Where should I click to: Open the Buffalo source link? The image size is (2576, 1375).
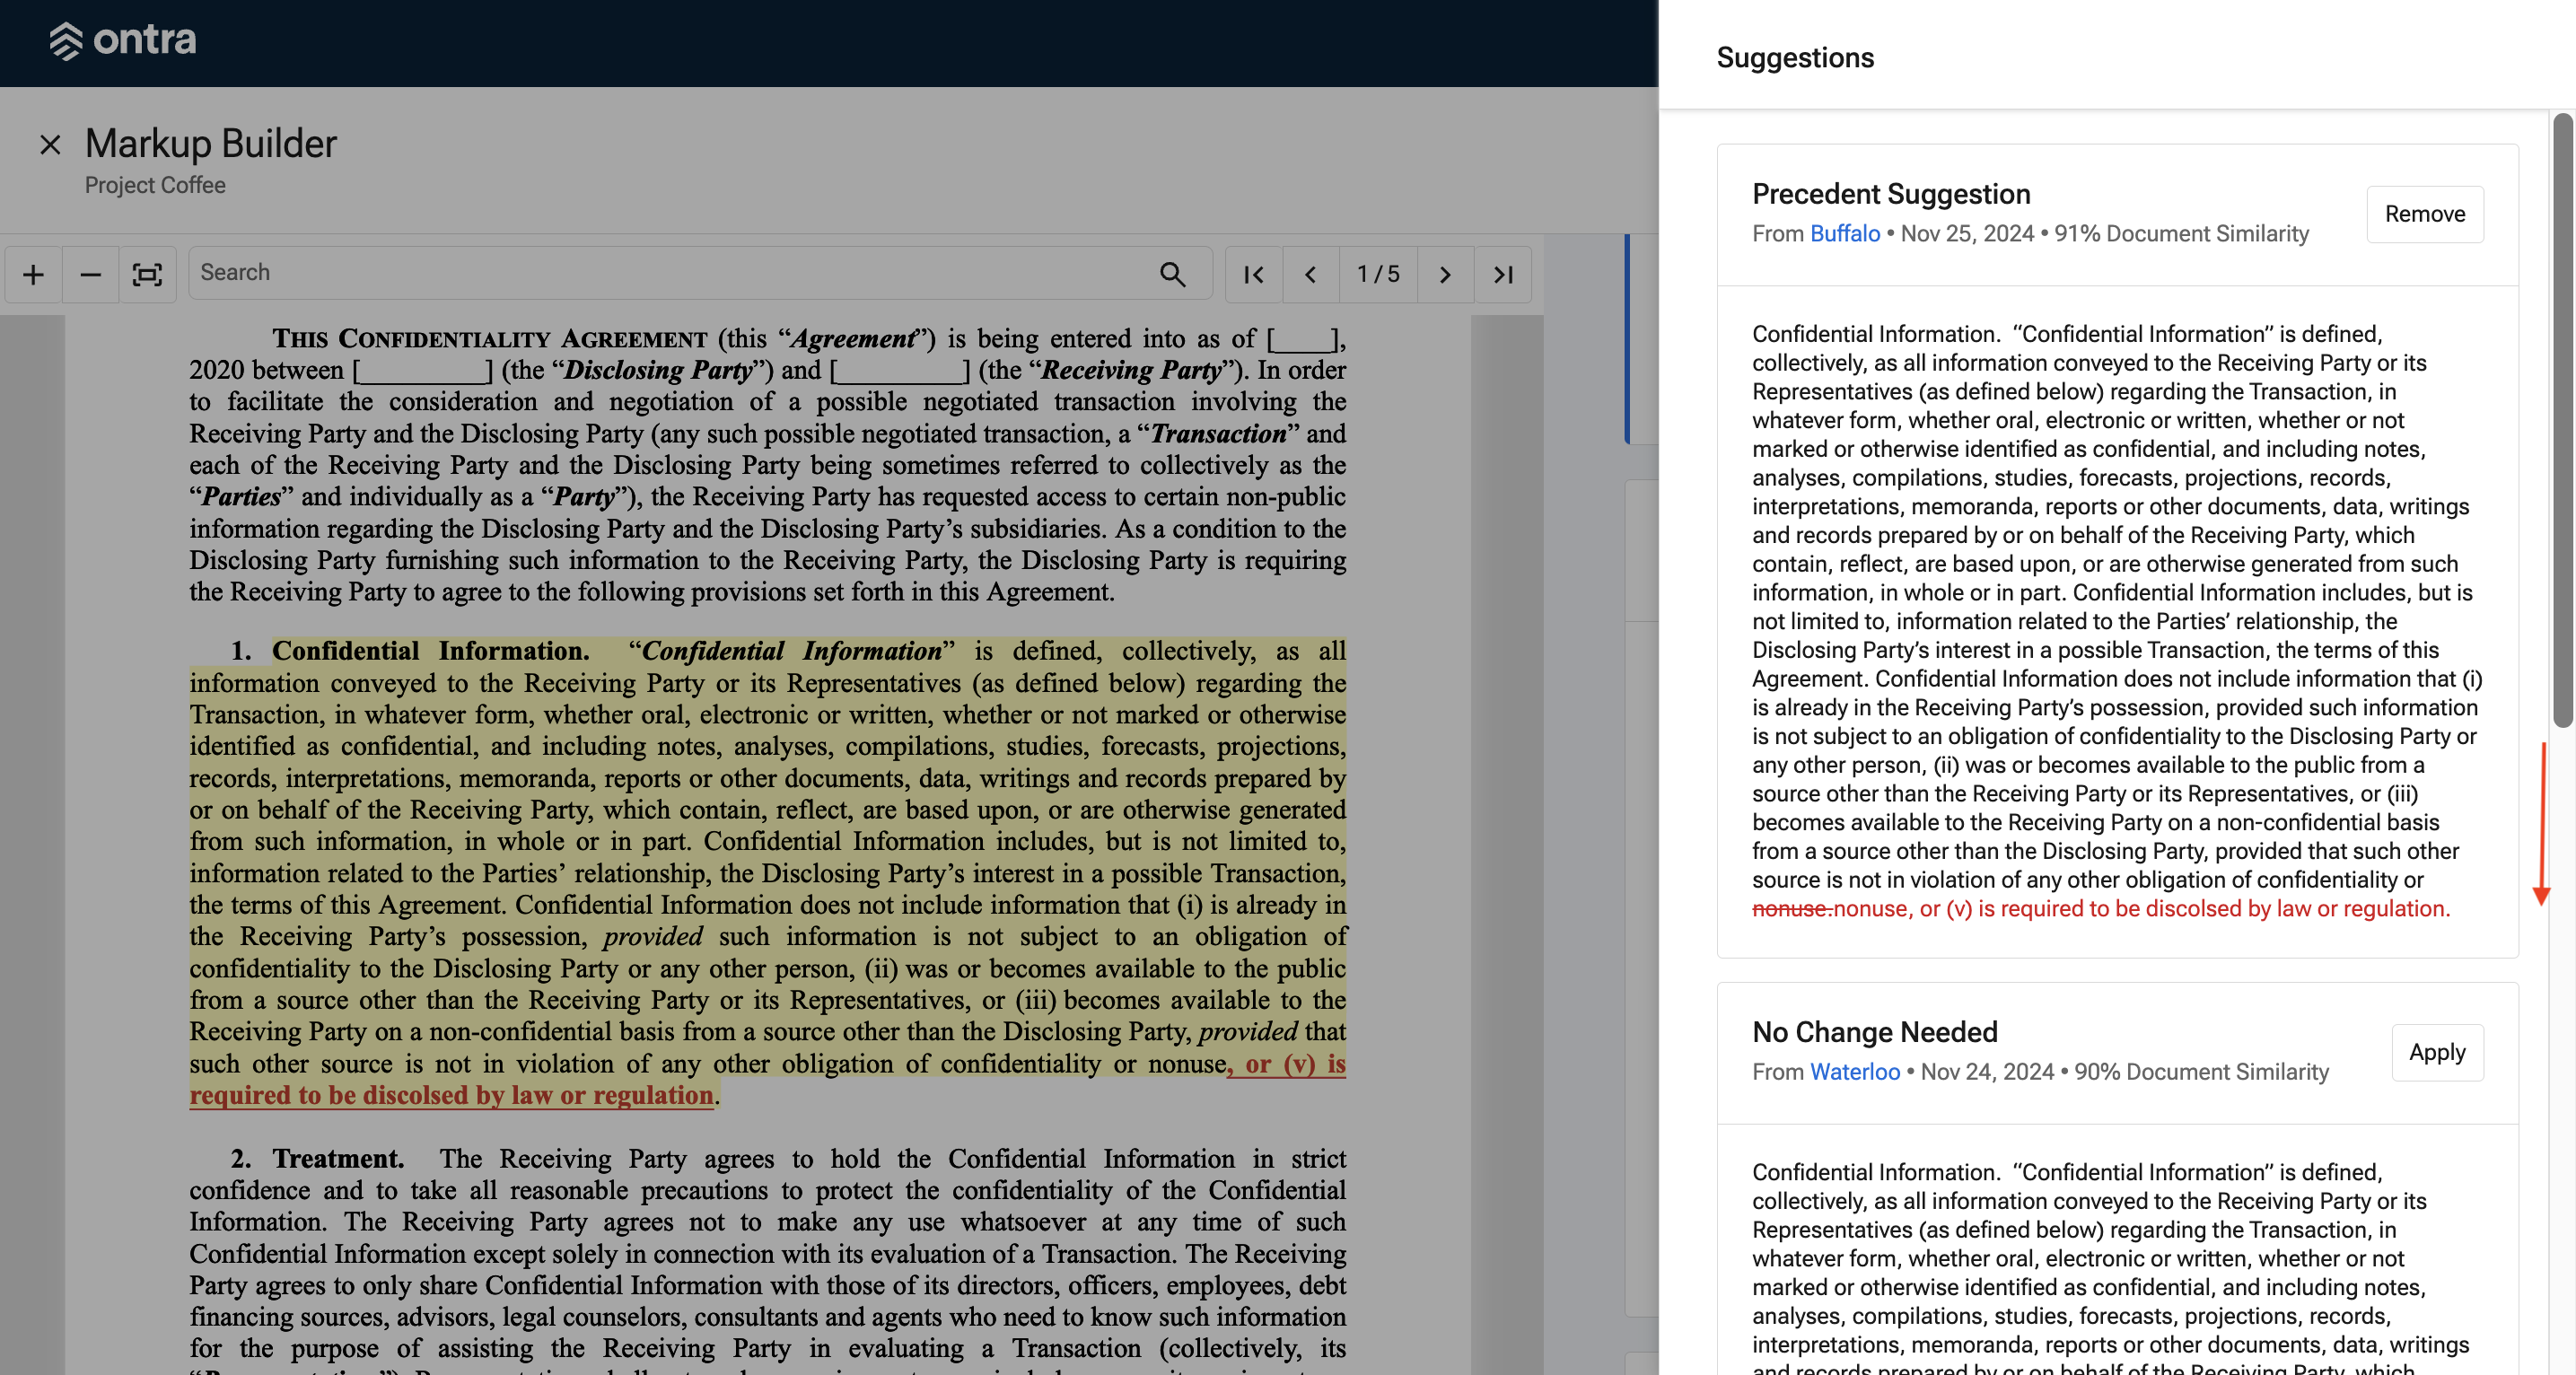(x=1845, y=233)
